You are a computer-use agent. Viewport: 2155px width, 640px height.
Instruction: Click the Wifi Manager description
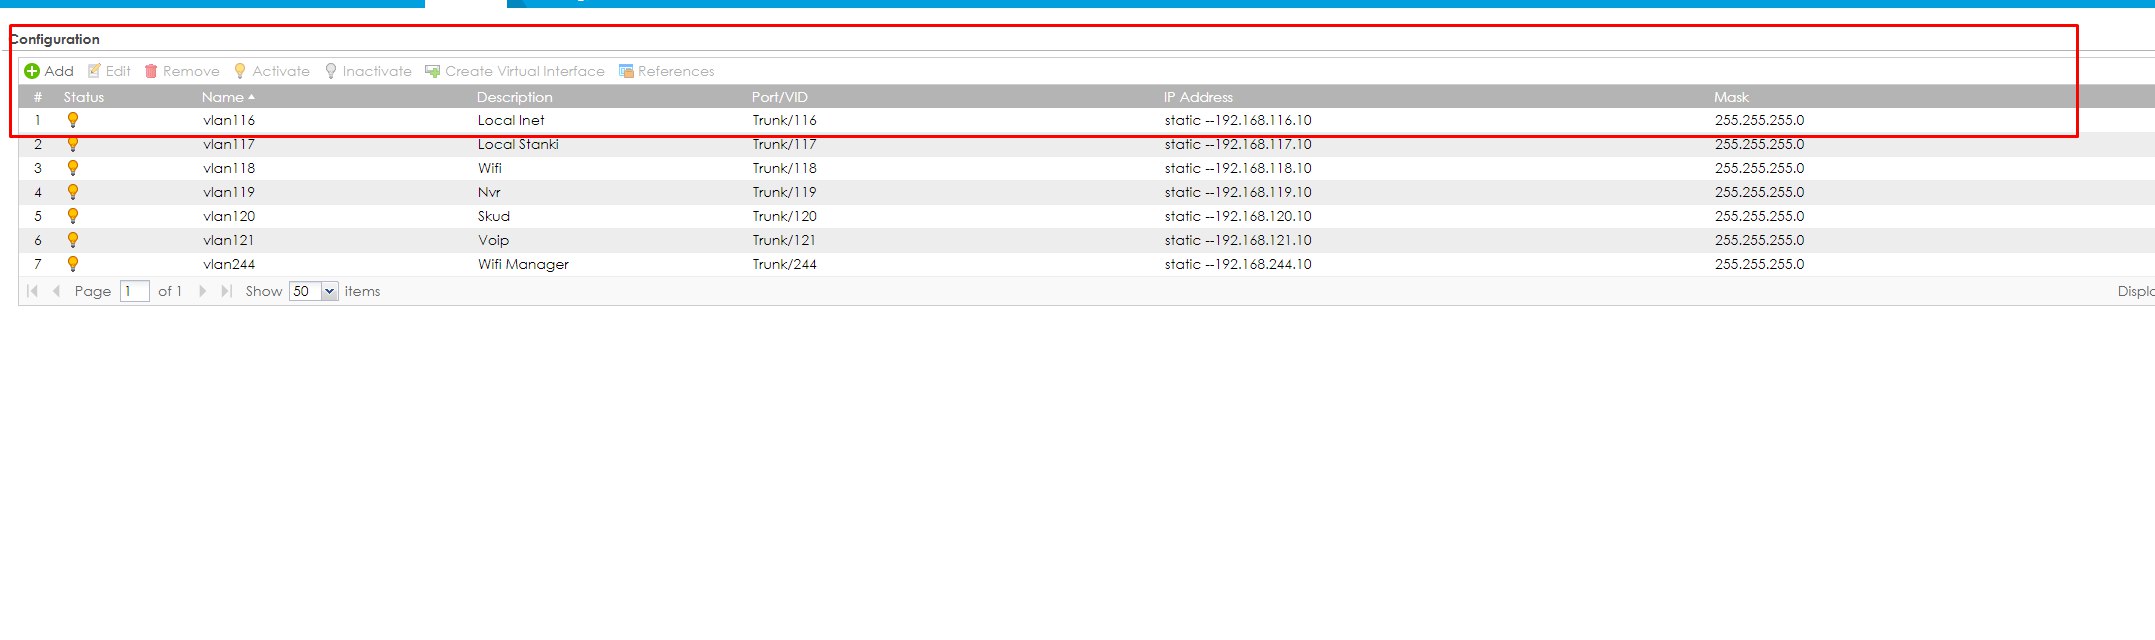(523, 264)
